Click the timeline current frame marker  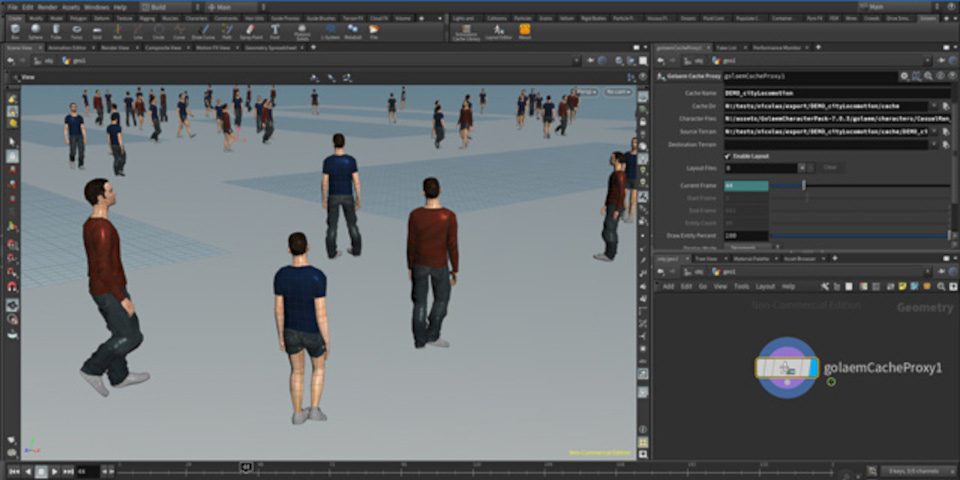[x=246, y=467]
